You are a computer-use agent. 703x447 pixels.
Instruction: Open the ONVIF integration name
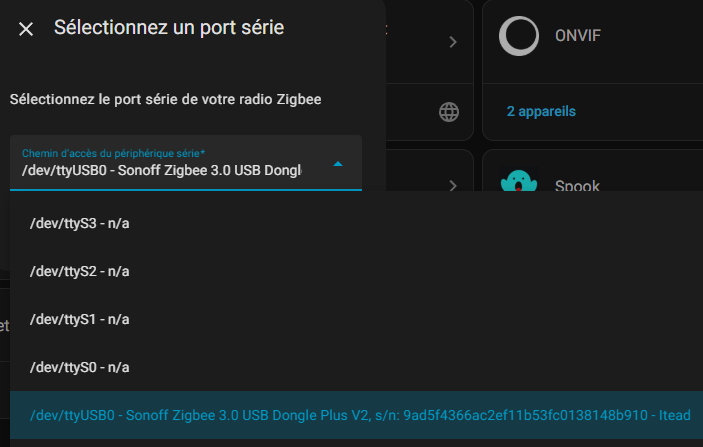[x=577, y=35]
